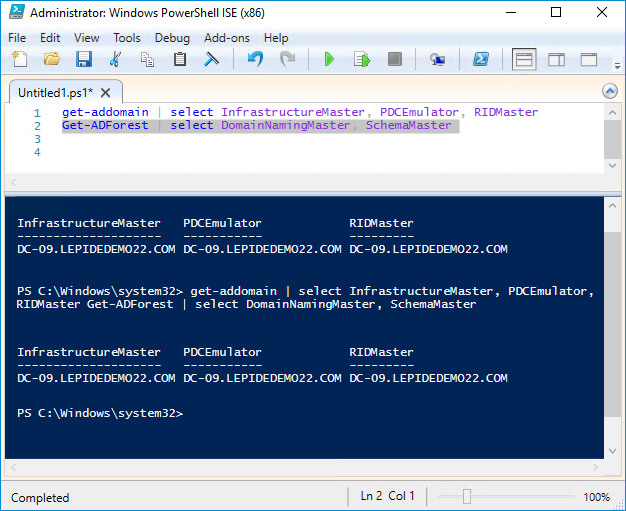Stop operation with the square icon
Screen dimensions: 626x511
point(395,59)
